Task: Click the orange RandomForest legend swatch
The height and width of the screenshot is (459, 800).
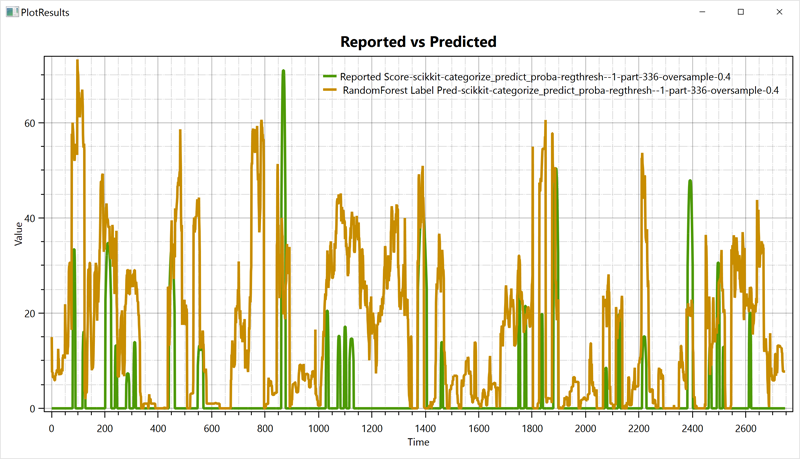Action: [329, 90]
